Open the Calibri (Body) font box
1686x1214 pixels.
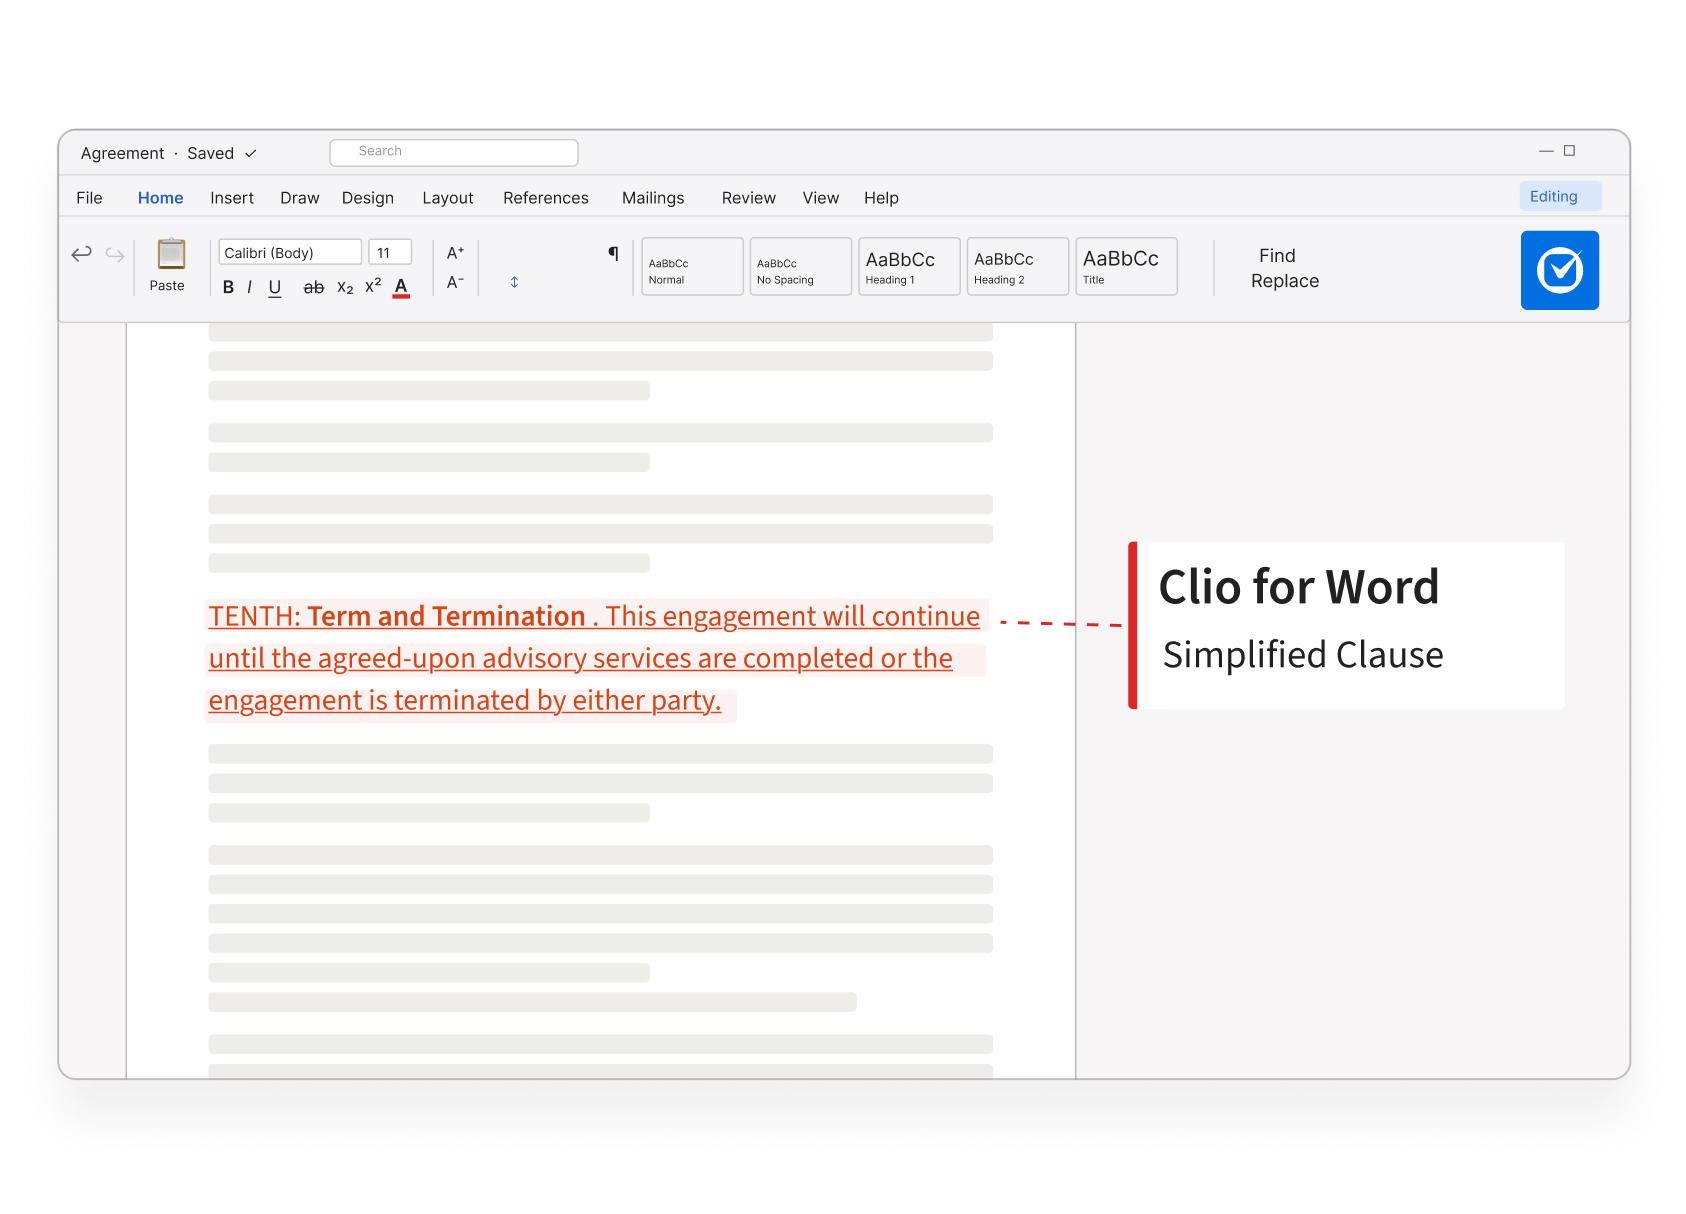coord(290,252)
